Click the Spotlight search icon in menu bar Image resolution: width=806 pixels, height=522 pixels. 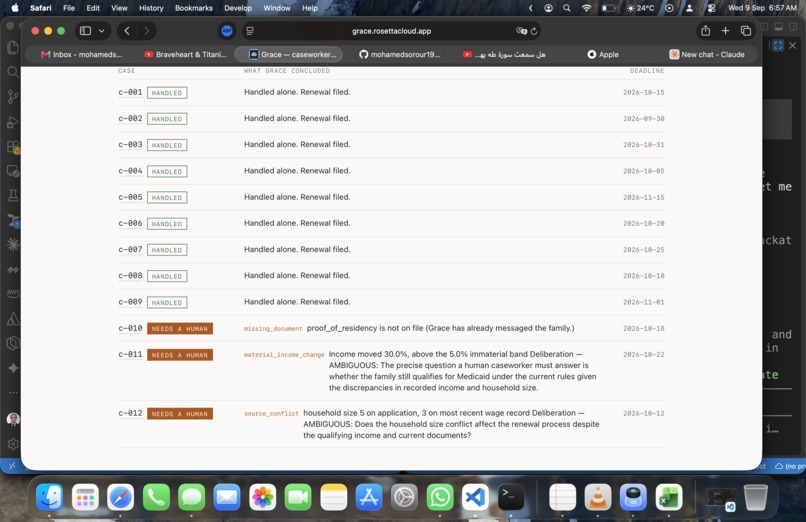[566, 8]
